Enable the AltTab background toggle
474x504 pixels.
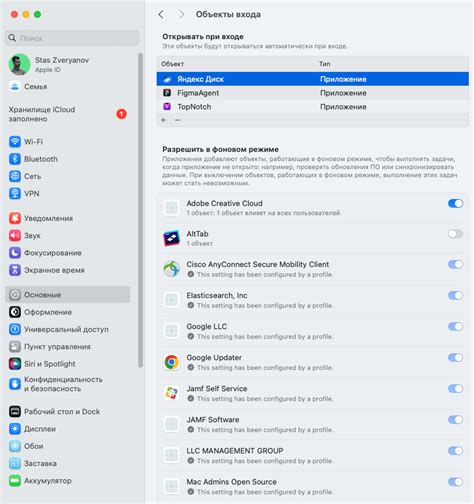(x=455, y=234)
